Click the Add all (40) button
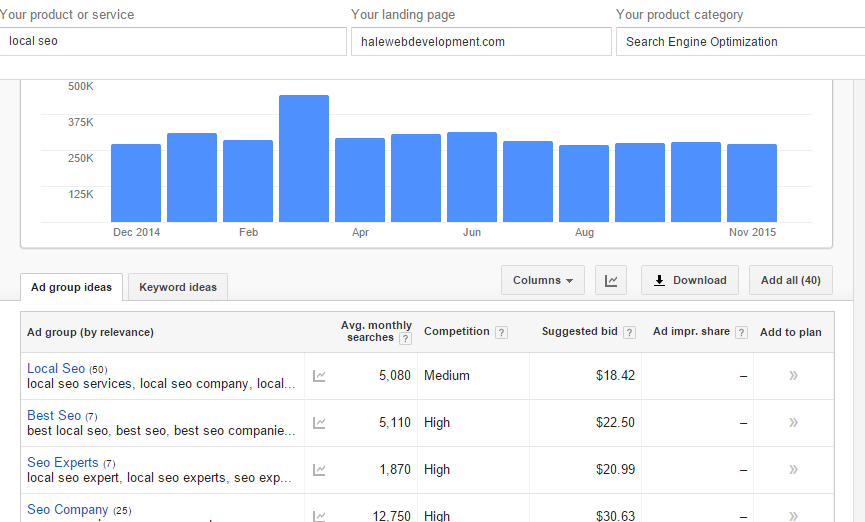Viewport: 865px width, 522px height. [x=790, y=281]
